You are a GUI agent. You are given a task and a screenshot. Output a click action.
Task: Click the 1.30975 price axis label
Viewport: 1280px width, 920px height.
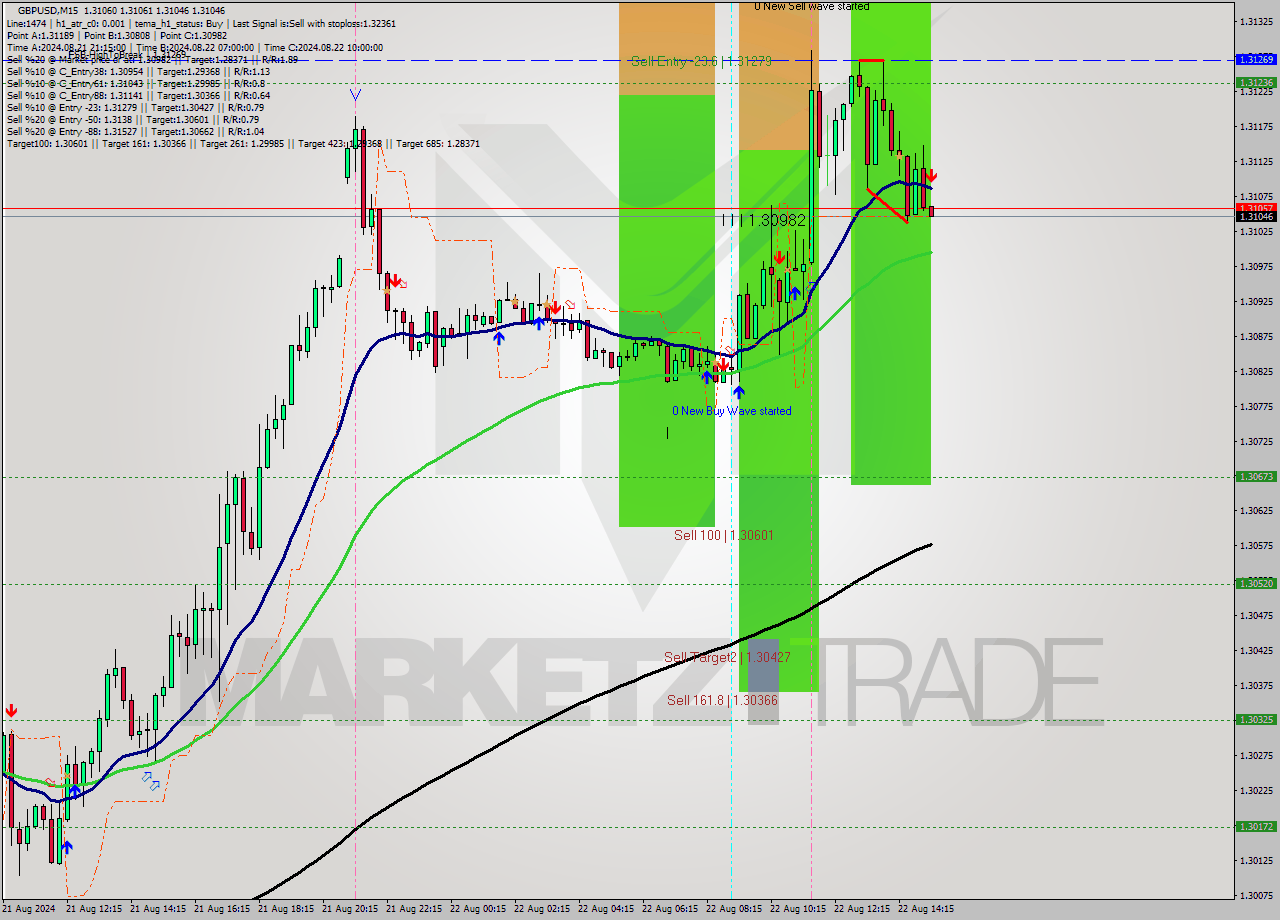[x=1256, y=266]
